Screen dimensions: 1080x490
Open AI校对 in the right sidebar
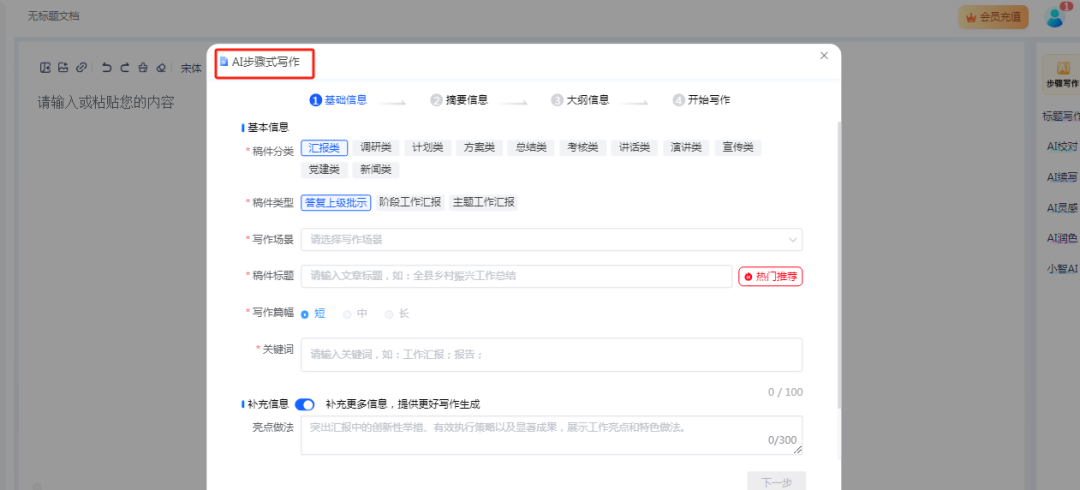point(1061,145)
